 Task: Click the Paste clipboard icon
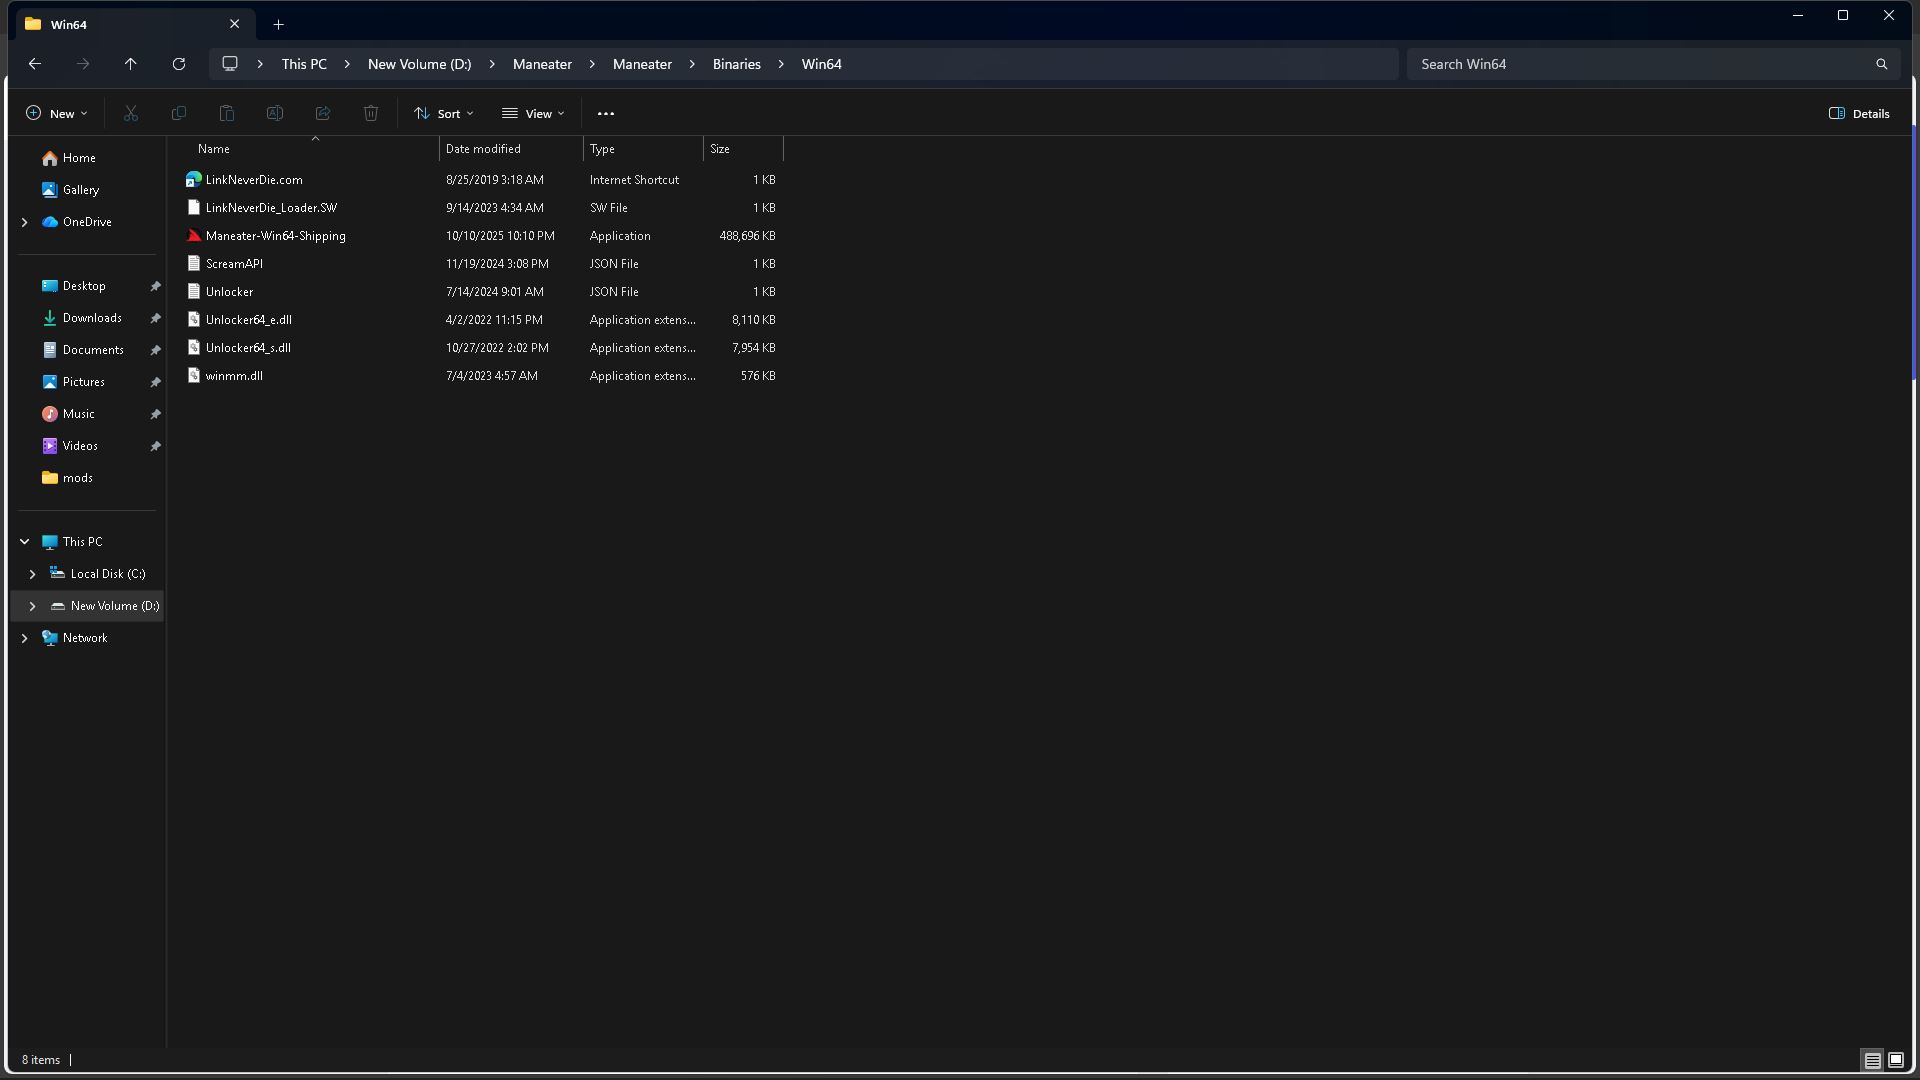coord(227,114)
